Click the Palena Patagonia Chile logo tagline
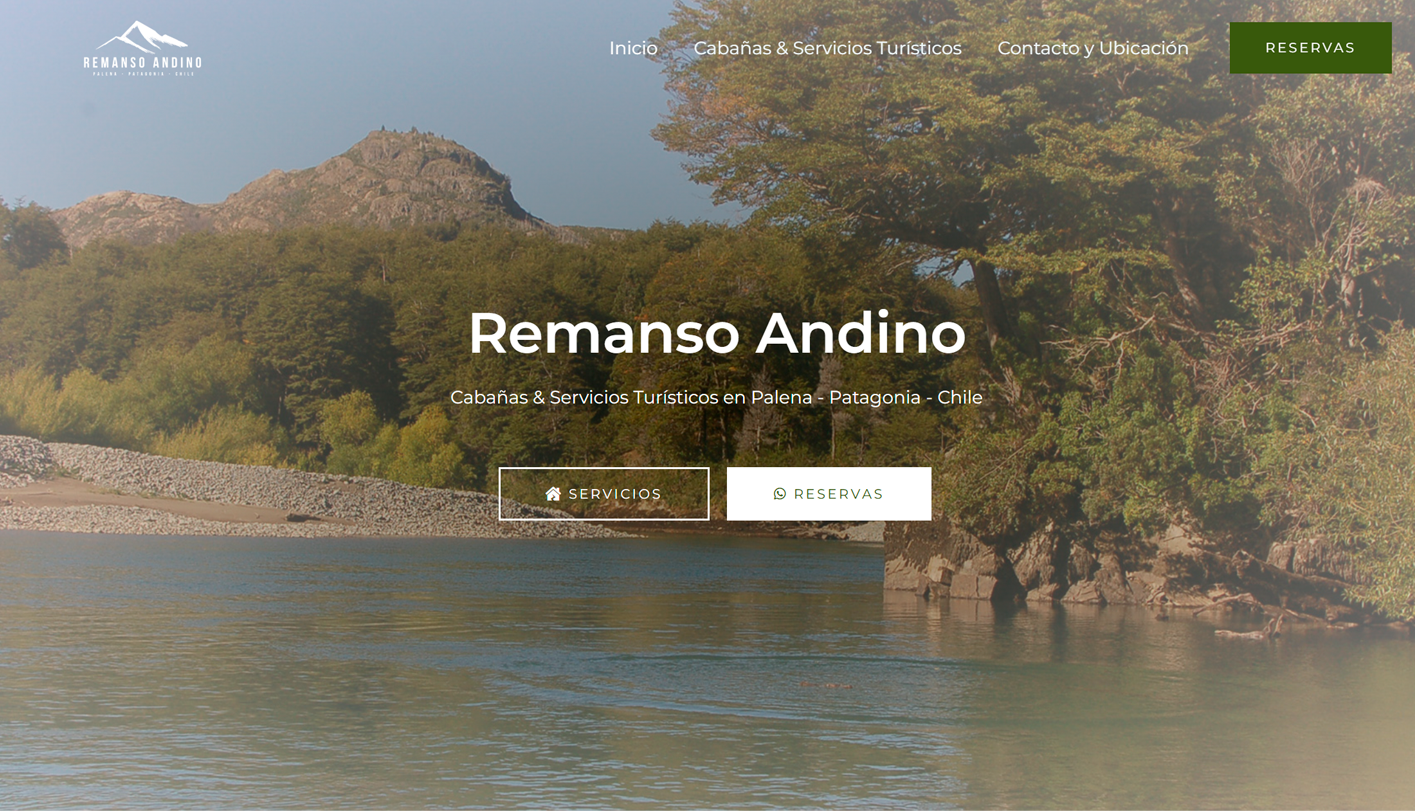This screenshot has width=1415, height=811. click(x=143, y=74)
